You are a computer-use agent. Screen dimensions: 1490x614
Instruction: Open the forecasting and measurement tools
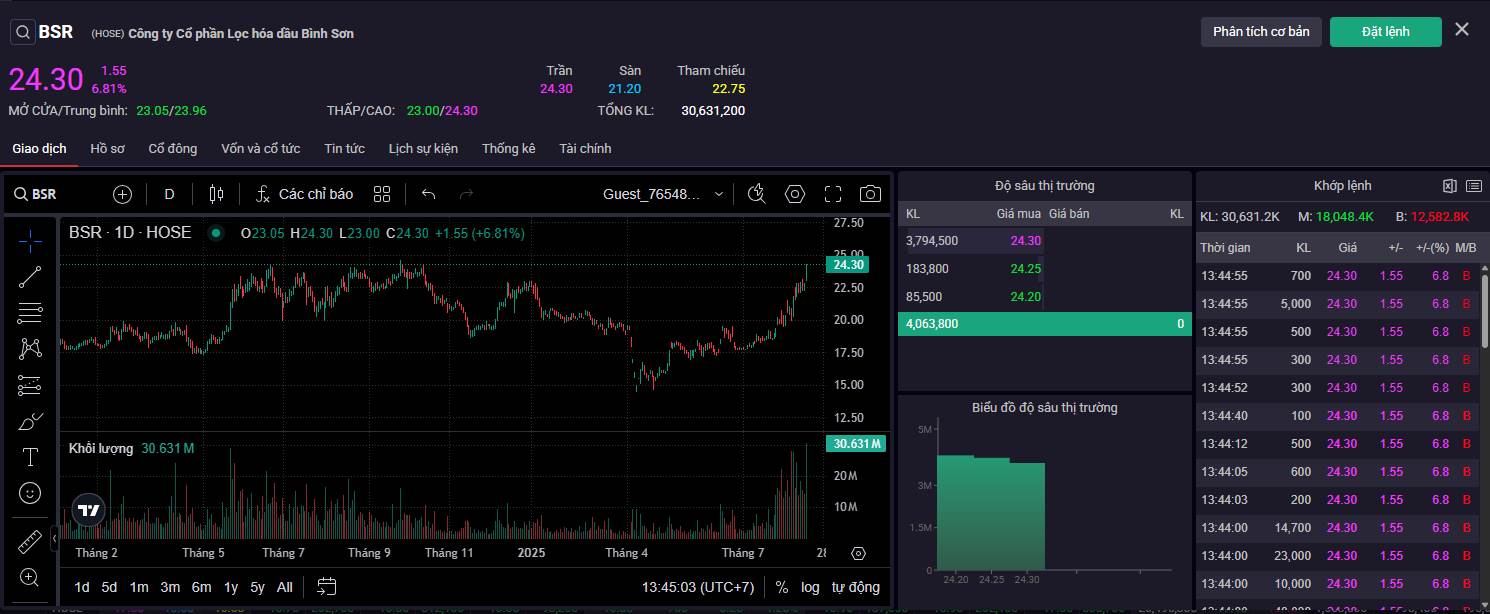(30, 385)
